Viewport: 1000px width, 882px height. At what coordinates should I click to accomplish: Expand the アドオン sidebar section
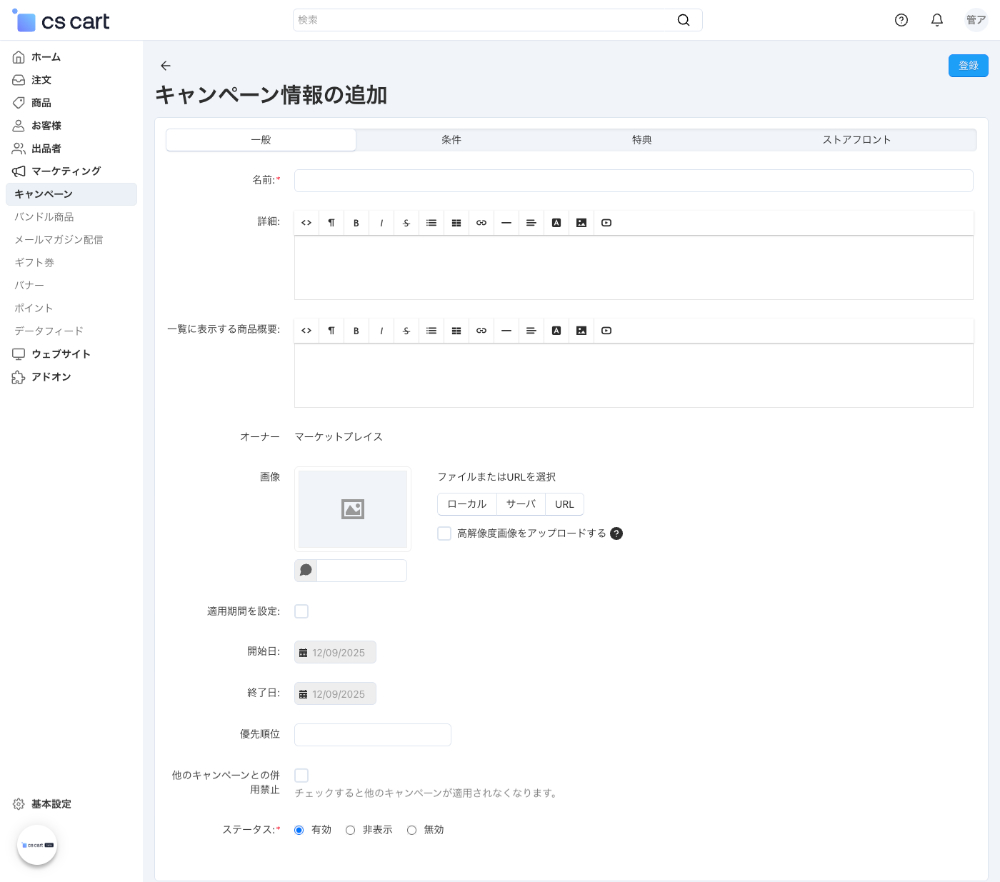[x=50, y=377]
